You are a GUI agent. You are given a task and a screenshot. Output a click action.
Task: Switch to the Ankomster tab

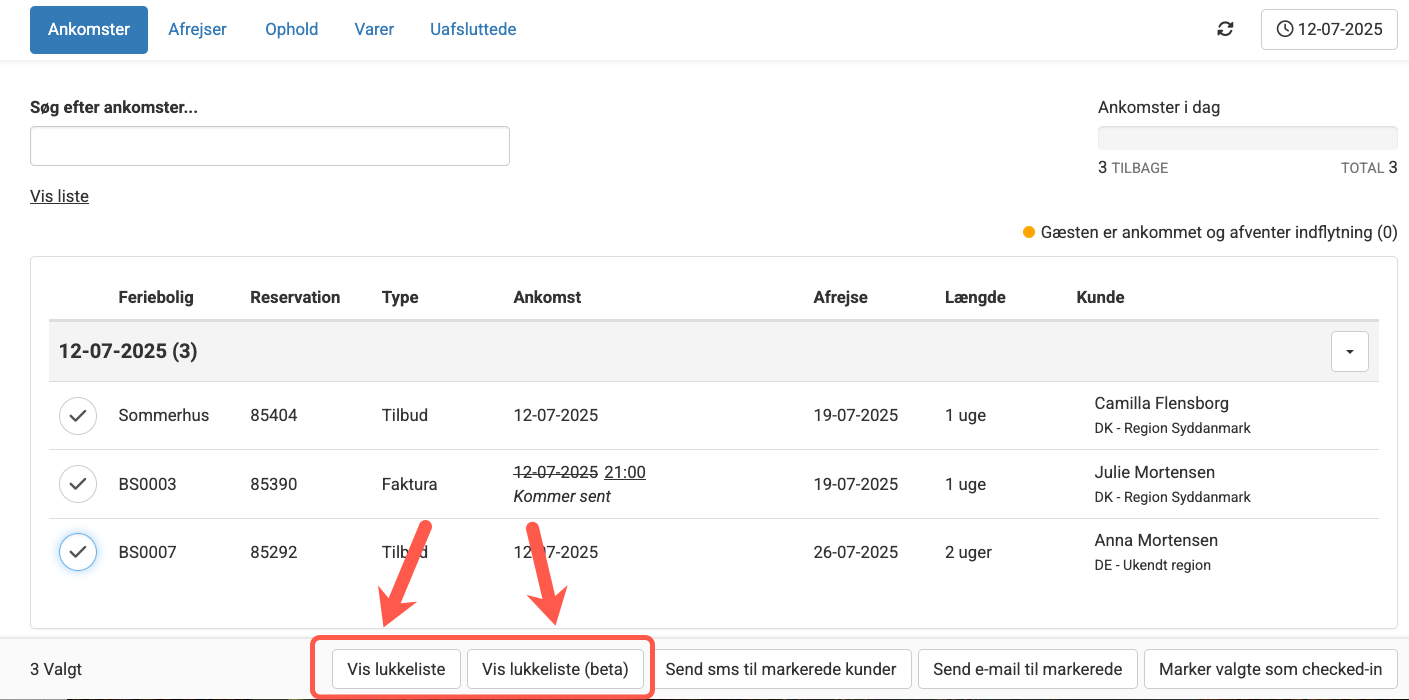[89, 29]
